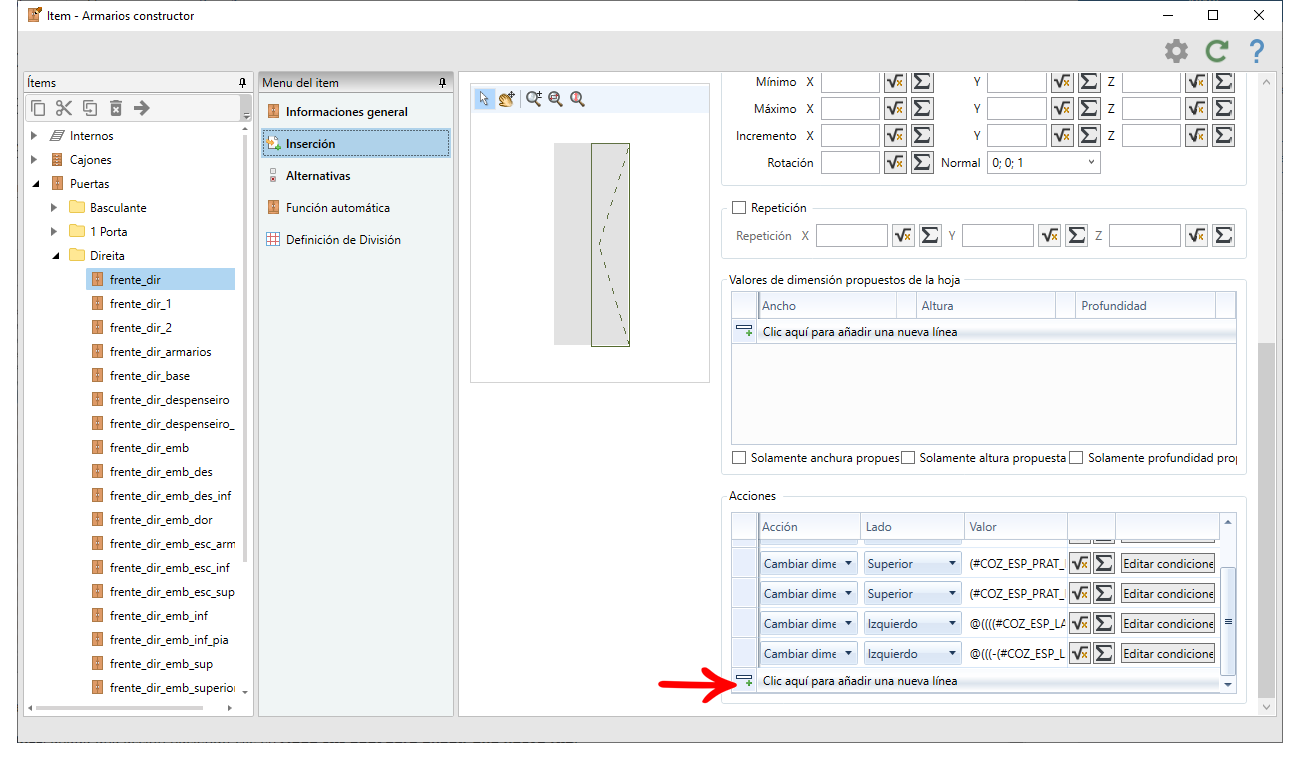The height and width of the screenshot is (784, 1311).
Task: Click sigma button for Incremento Z
Action: tap(1223, 135)
